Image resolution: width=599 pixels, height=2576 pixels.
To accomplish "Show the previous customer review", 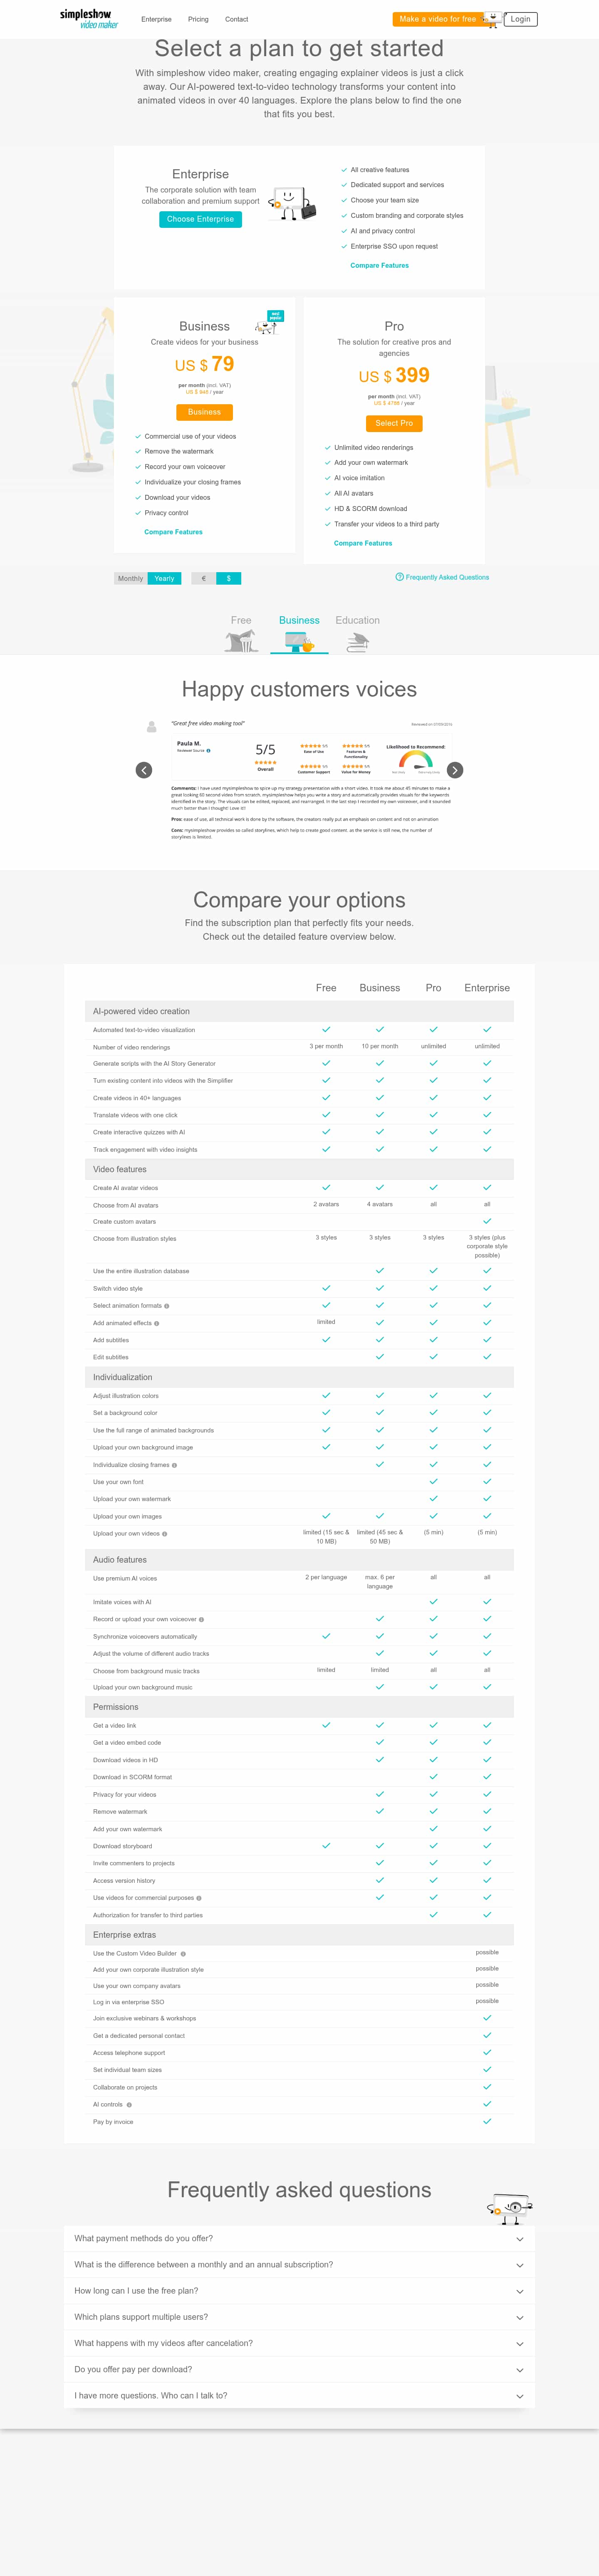I will click(144, 770).
